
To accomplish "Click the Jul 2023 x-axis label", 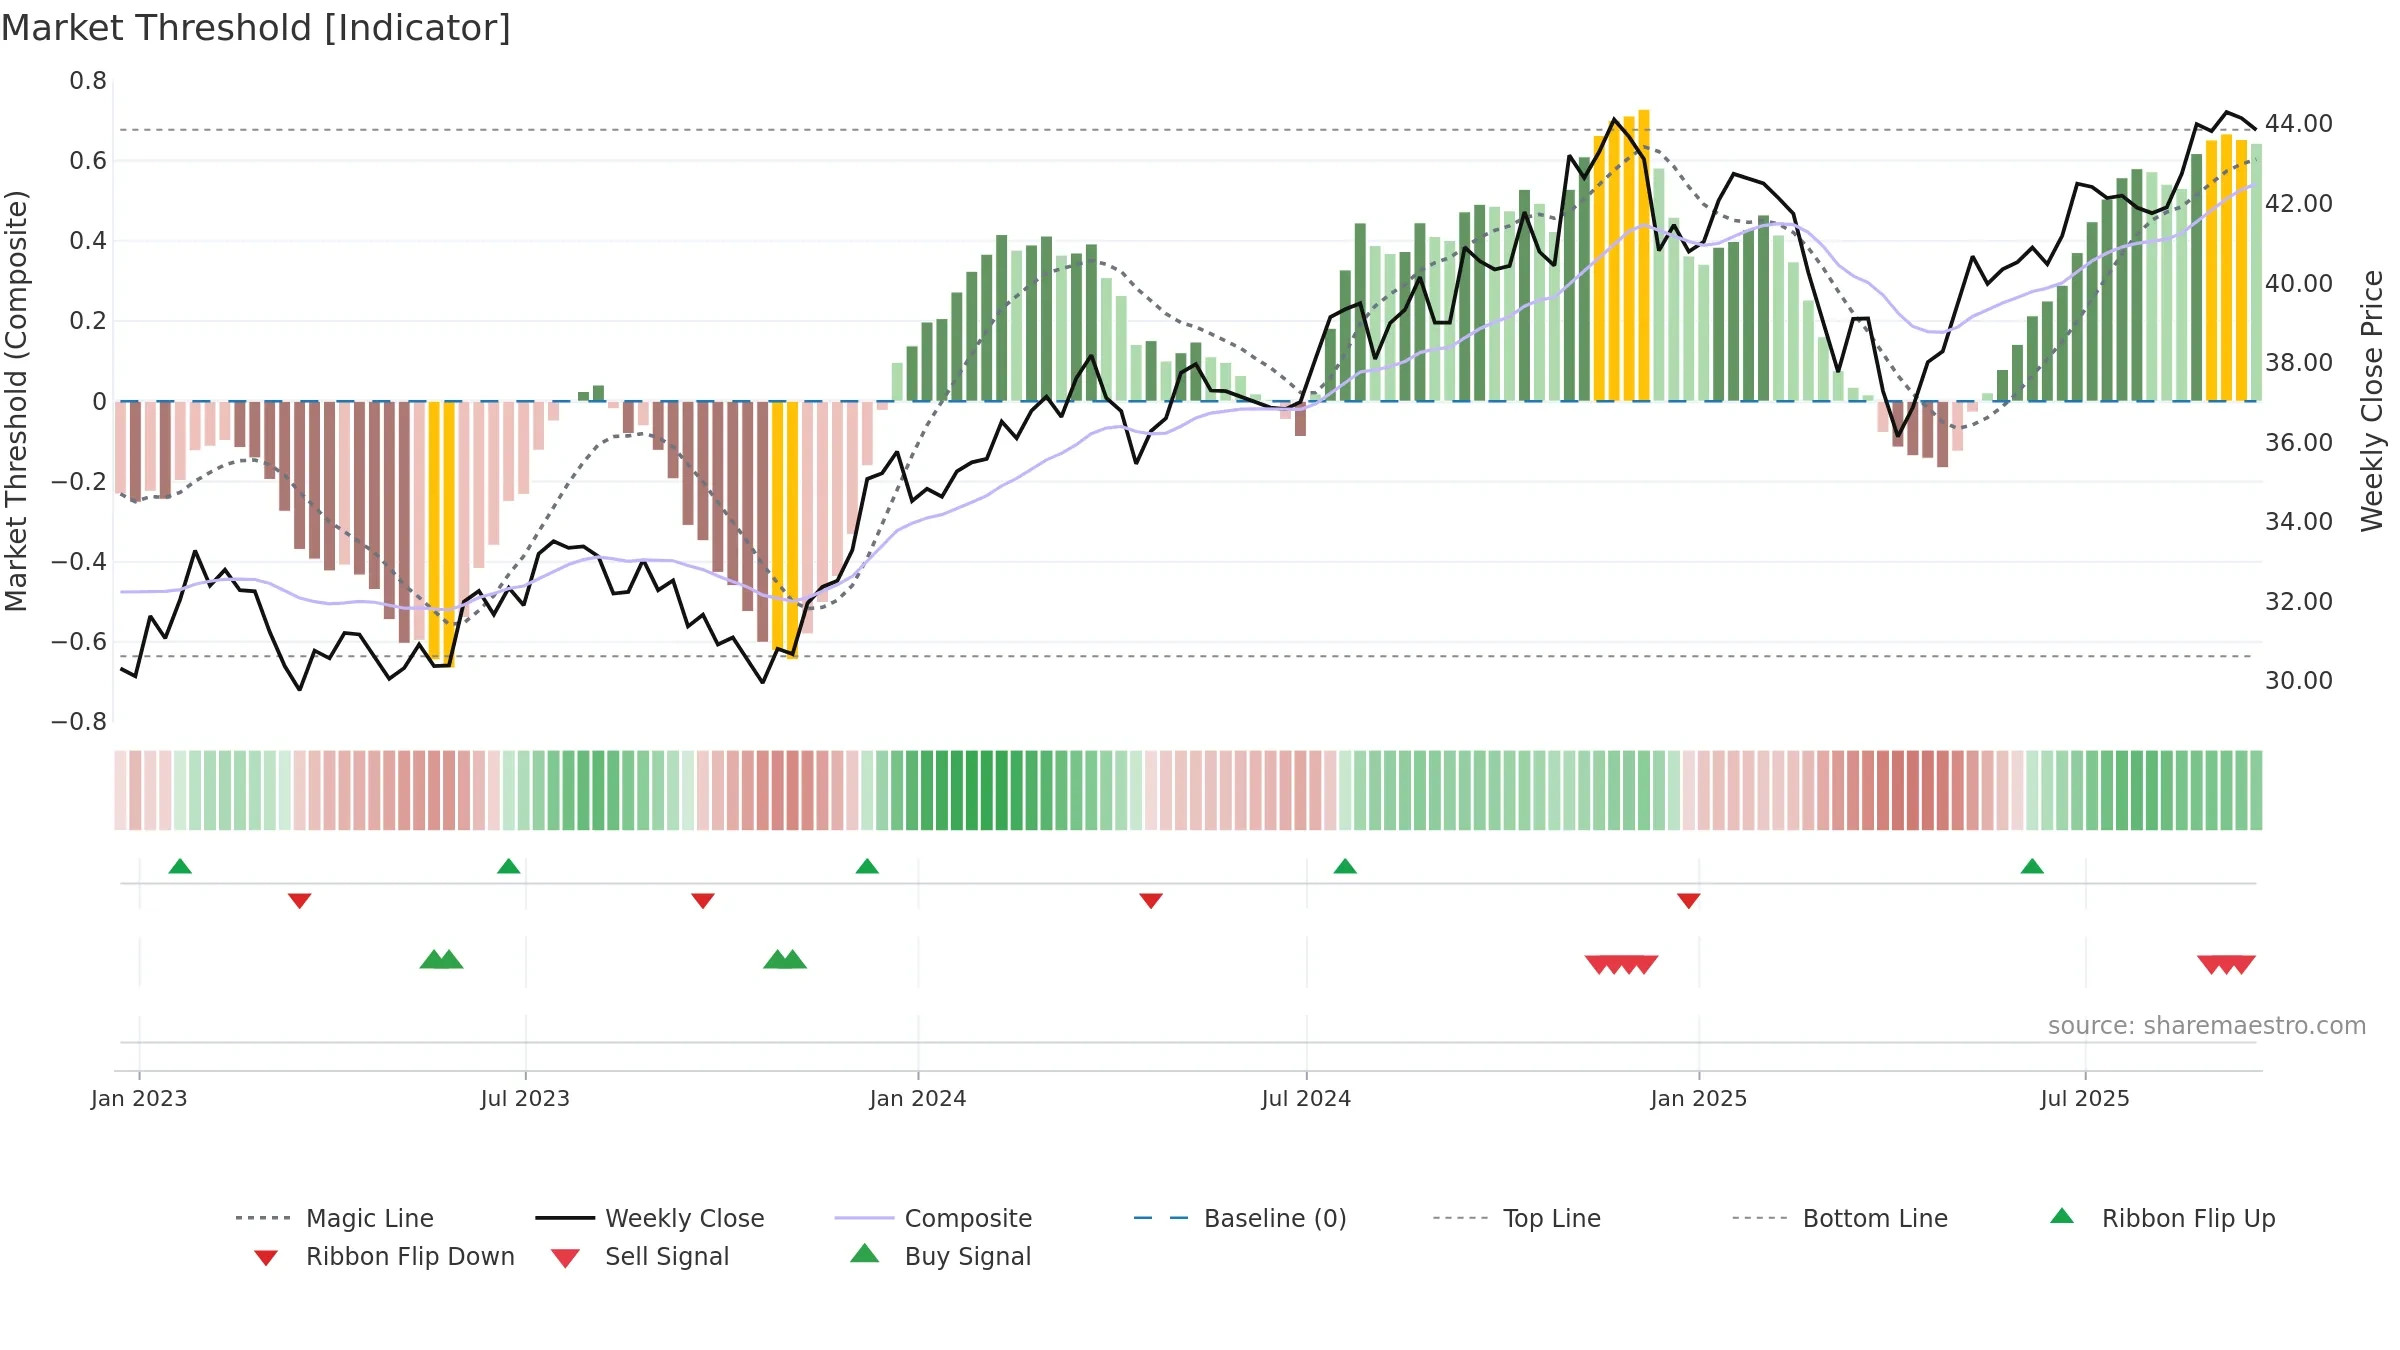I will pos(525,1098).
